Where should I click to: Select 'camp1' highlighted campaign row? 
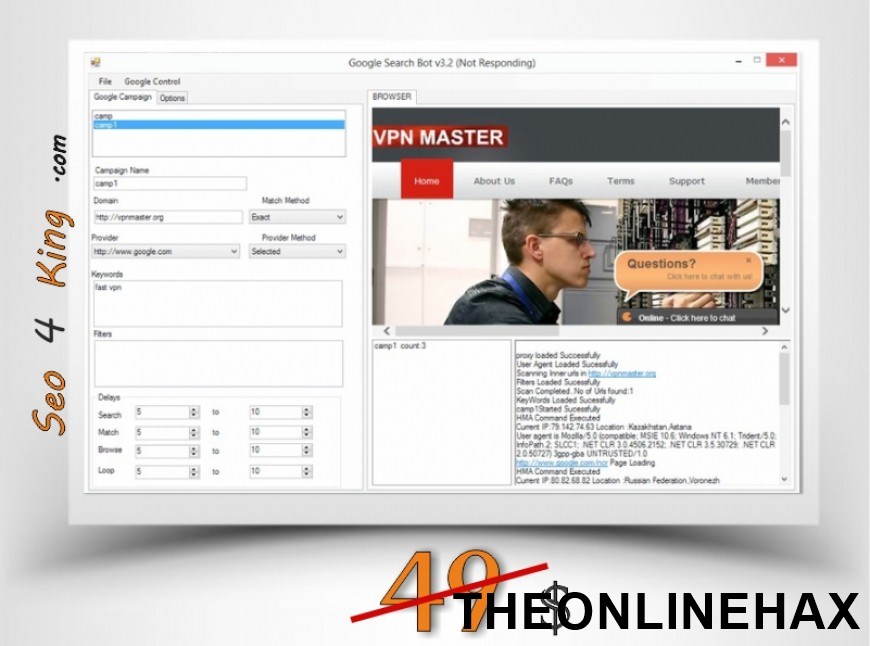coord(219,125)
